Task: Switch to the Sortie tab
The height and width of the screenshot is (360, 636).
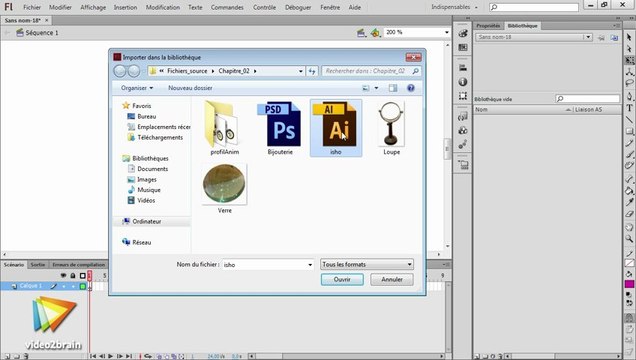Action: coord(38,265)
